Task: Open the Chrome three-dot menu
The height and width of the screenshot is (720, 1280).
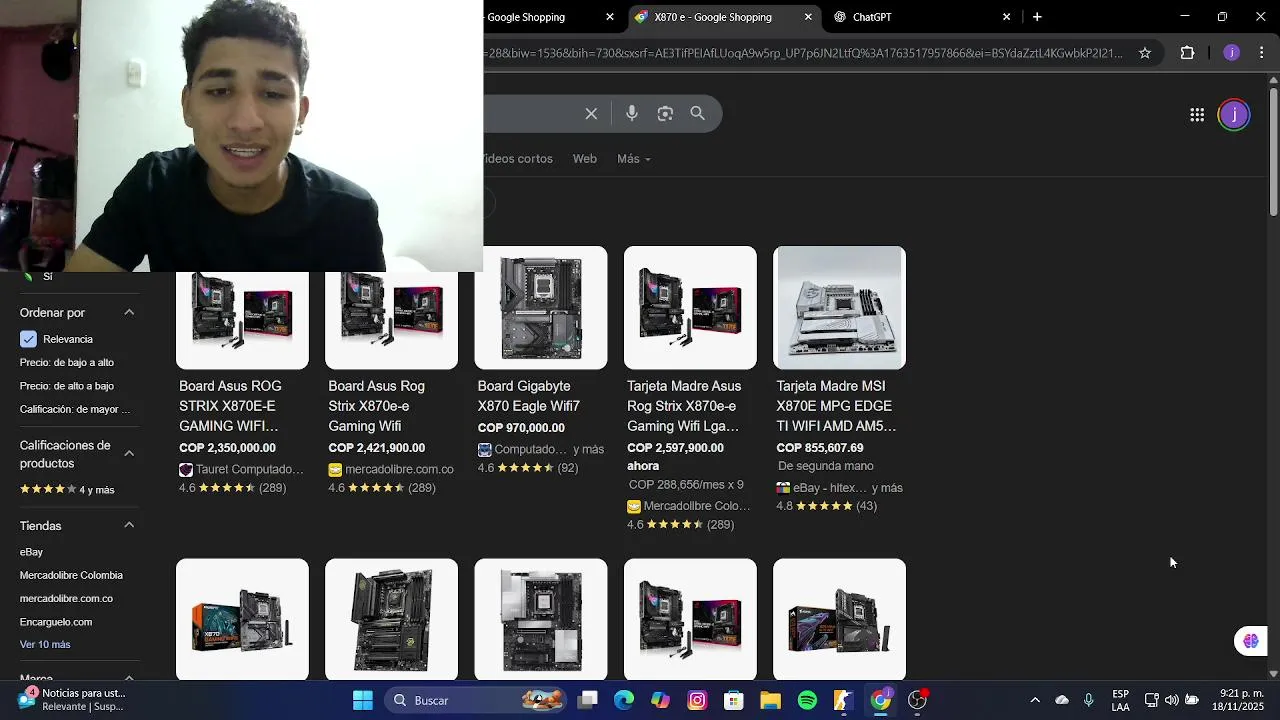Action: (x=1262, y=53)
